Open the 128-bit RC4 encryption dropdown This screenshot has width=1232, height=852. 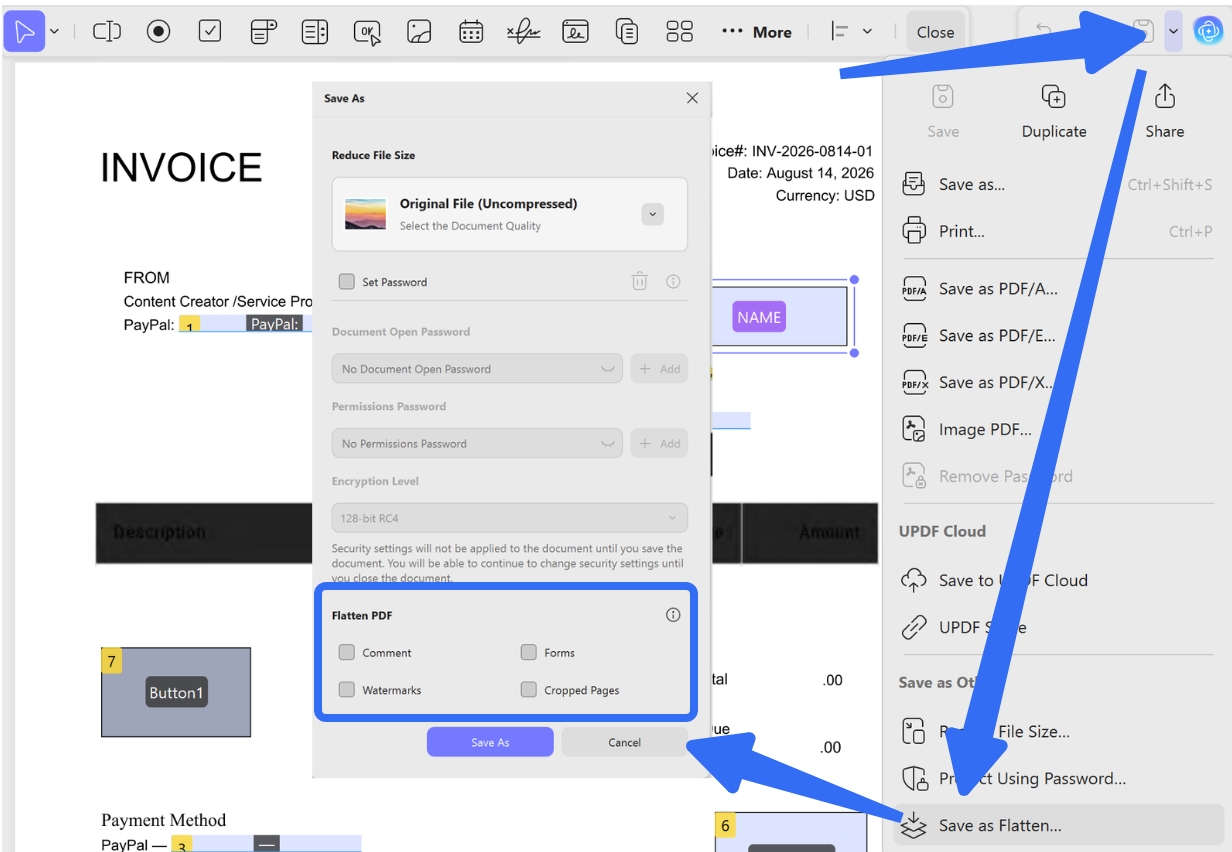tap(509, 518)
